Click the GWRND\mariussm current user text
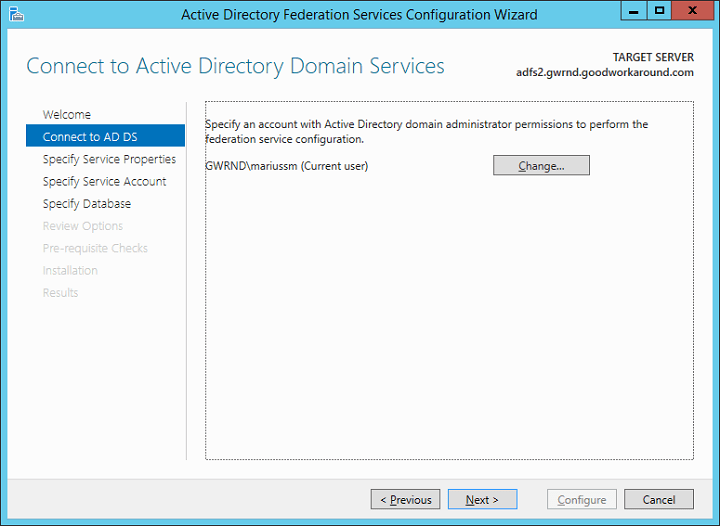Viewport: 720px width, 526px height. [286, 166]
